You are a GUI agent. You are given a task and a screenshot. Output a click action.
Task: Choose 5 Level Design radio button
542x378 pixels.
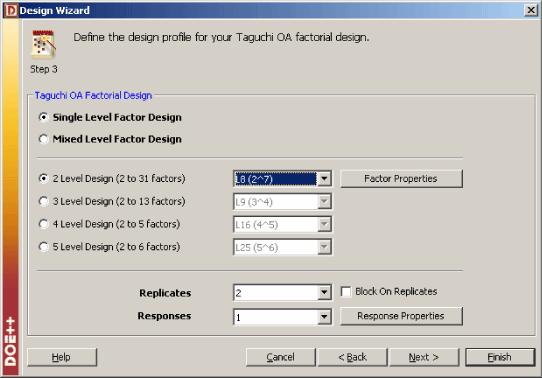coord(44,247)
